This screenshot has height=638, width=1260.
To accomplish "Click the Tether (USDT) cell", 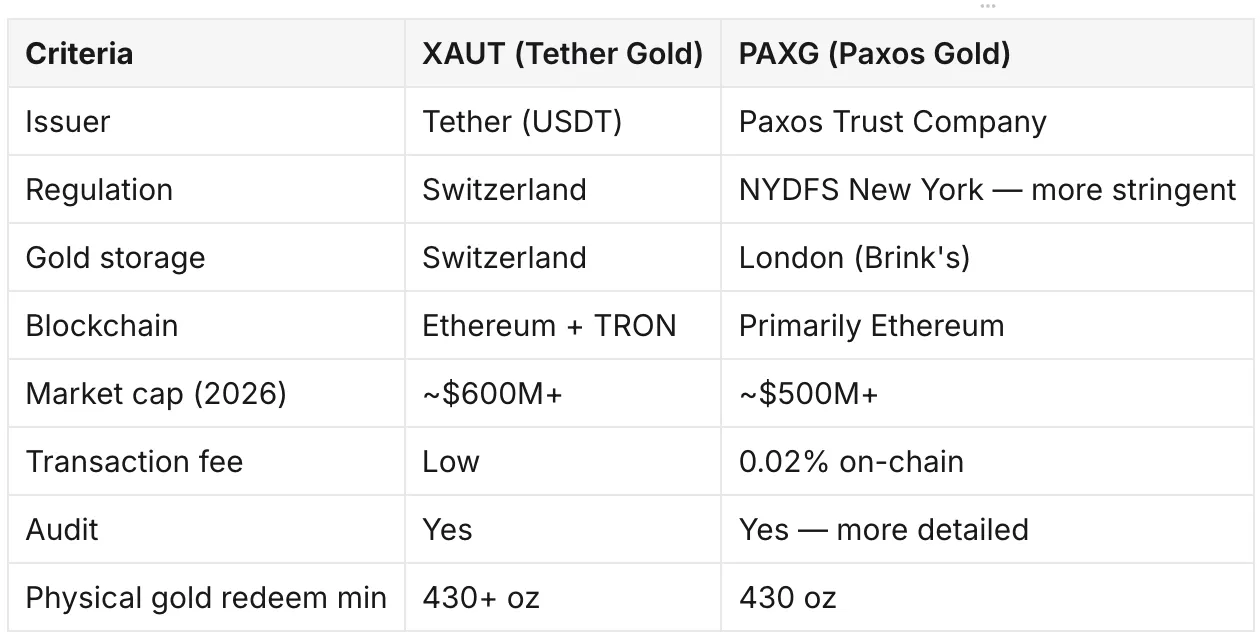I will pos(563,121).
